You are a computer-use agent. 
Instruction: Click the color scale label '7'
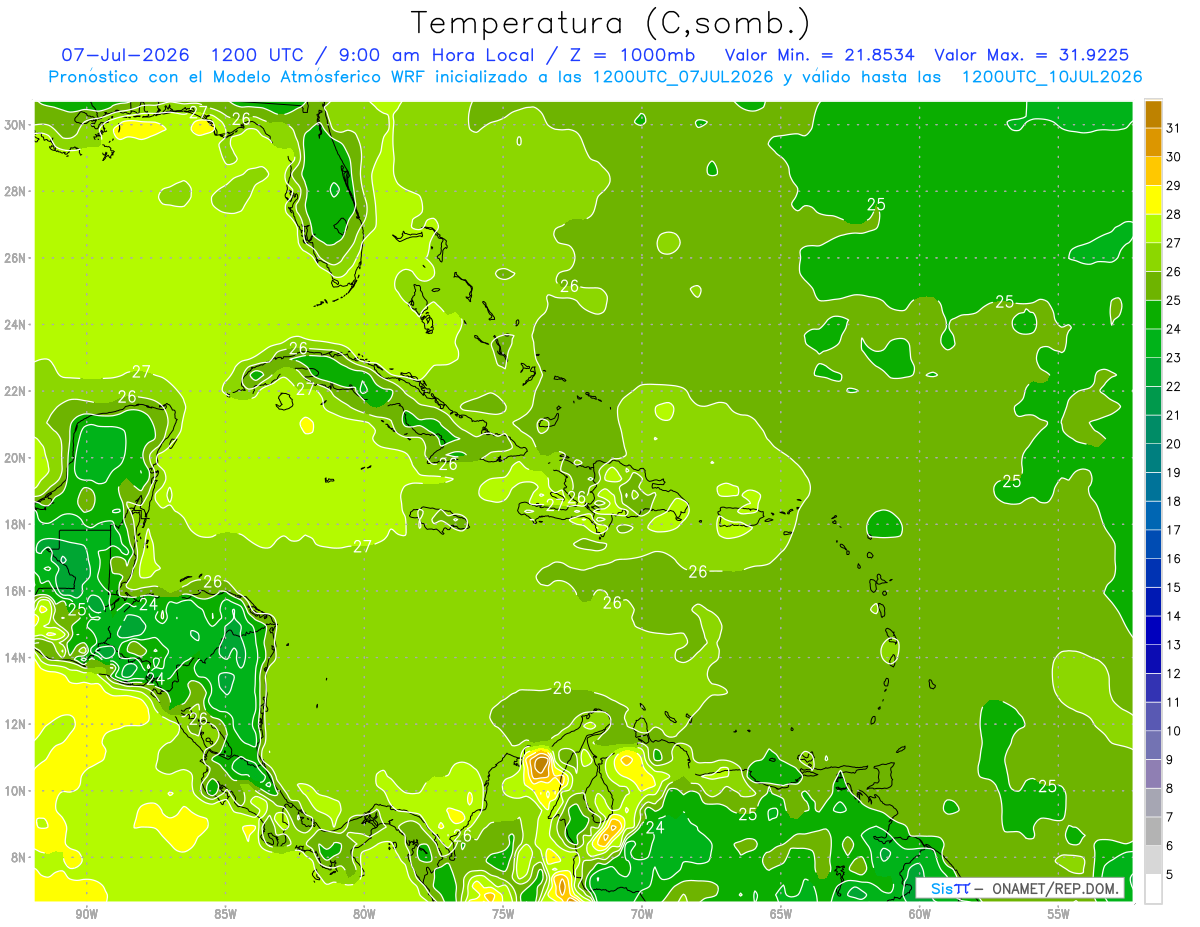coord(1170,817)
